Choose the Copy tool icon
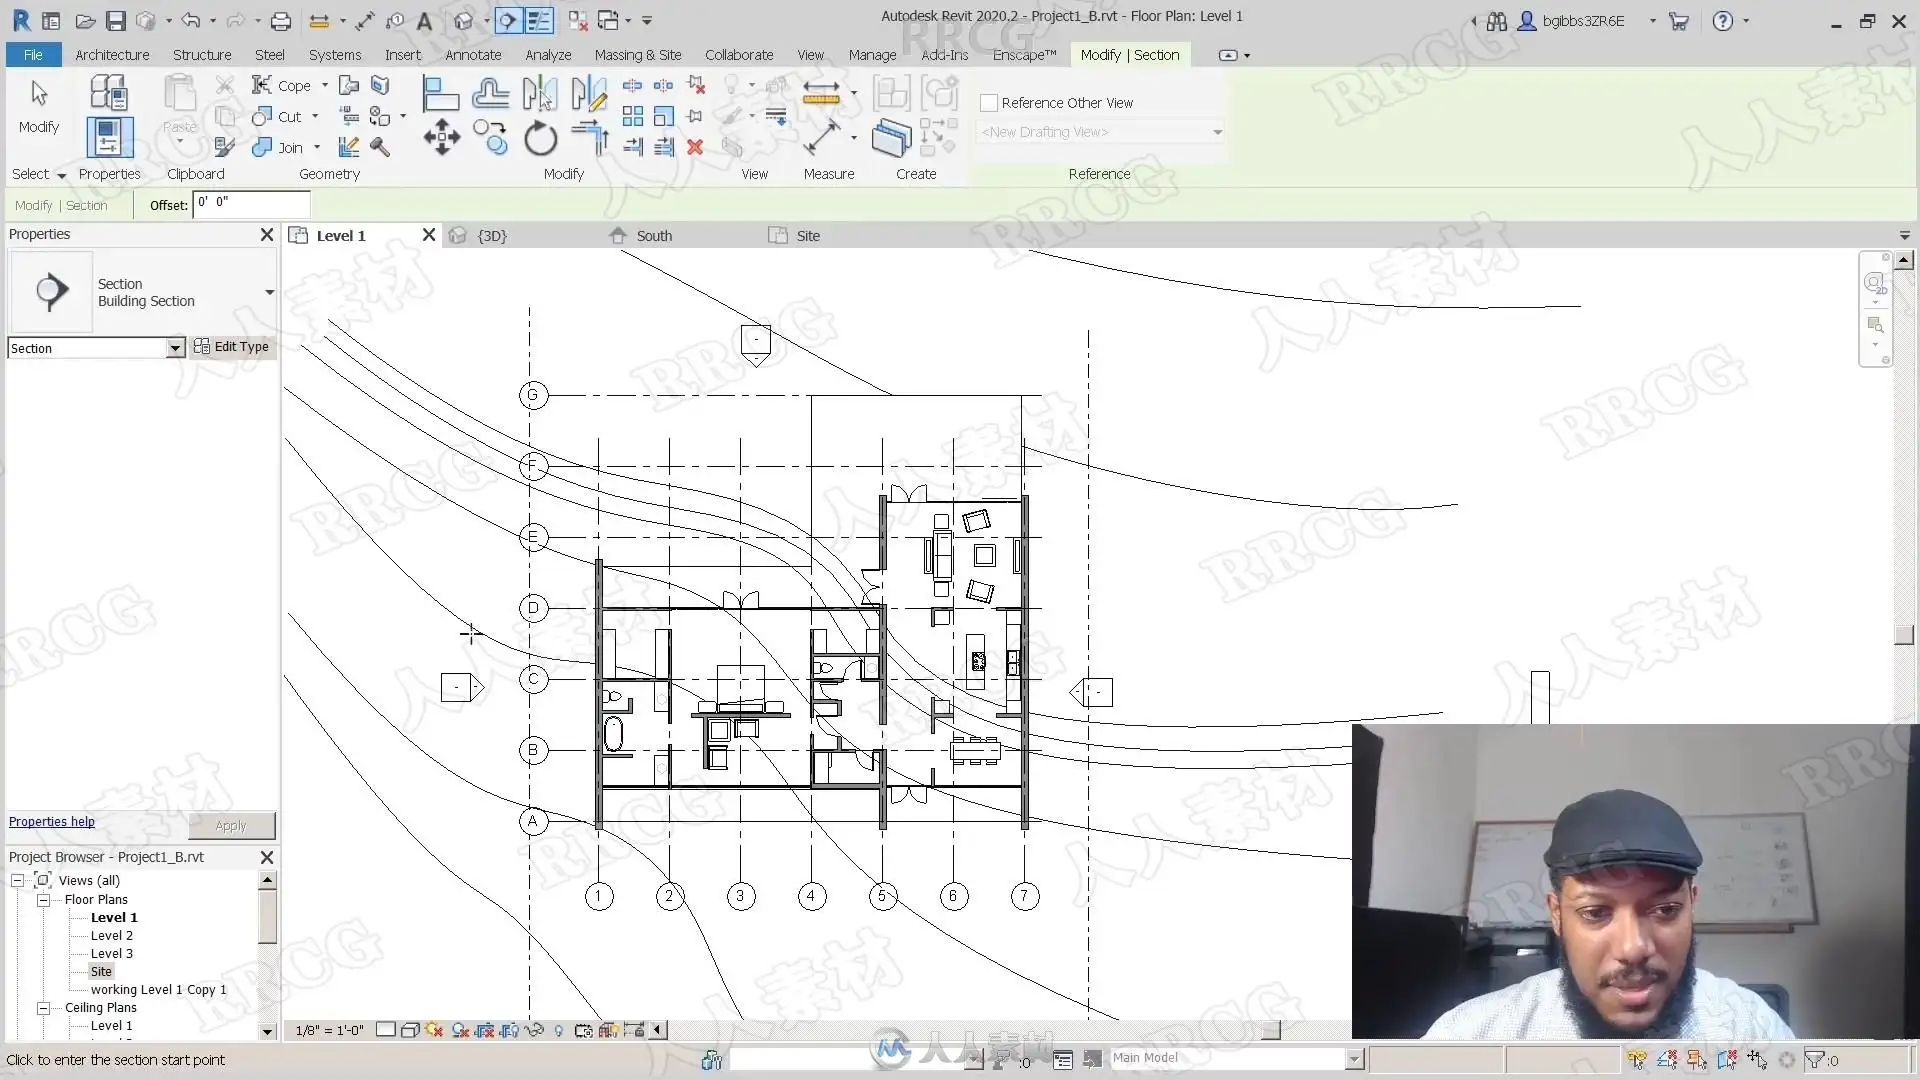The width and height of the screenshot is (1920, 1080). pyautogui.click(x=490, y=137)
